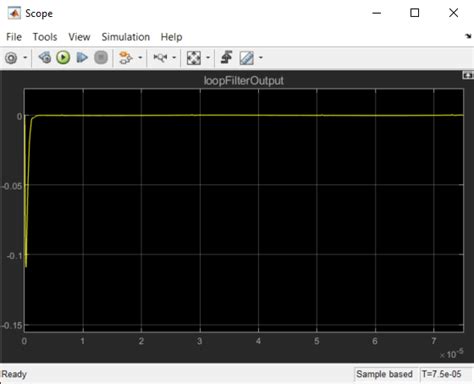
Task: Click the Step Back button
Action: pos(45,58)
